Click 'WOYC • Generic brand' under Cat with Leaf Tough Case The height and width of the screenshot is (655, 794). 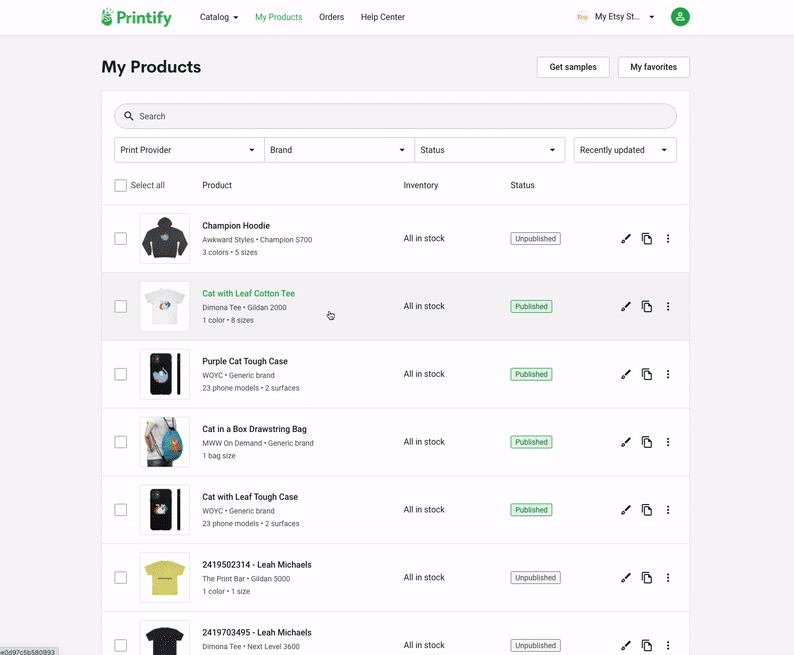pos(238,511)
